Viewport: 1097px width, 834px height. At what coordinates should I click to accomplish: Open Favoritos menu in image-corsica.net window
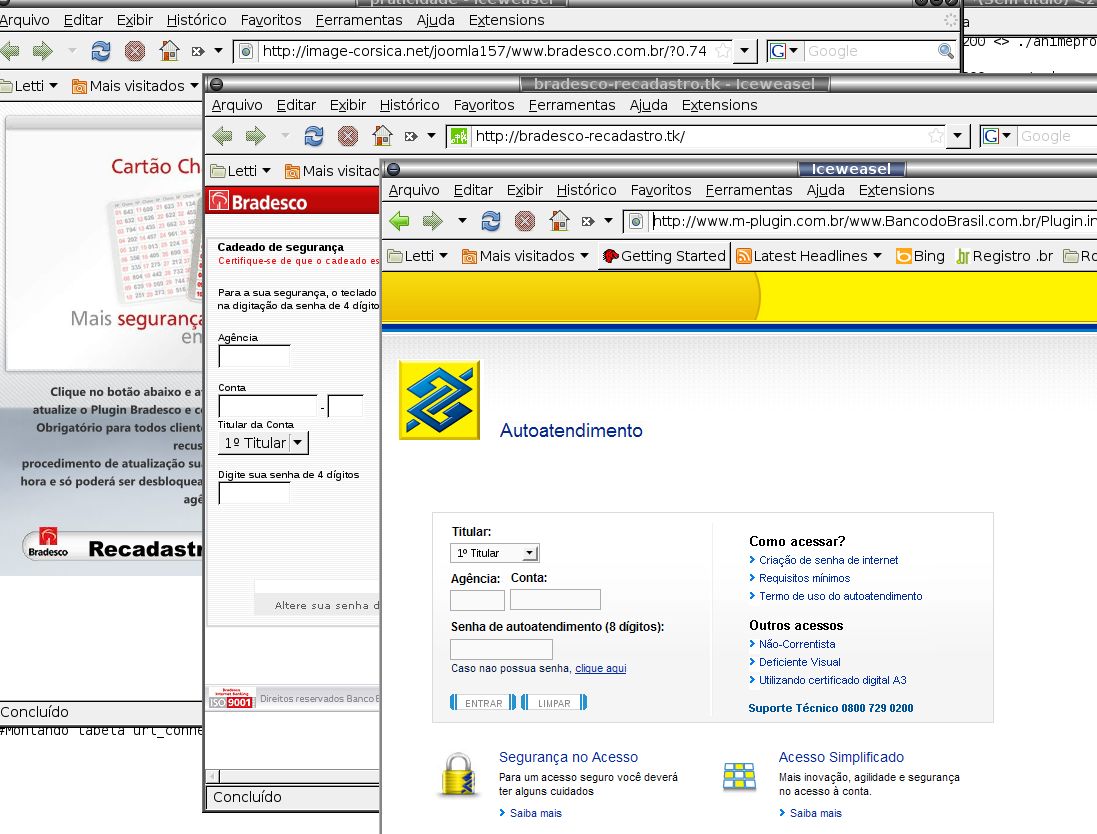(x=271, y=20)
